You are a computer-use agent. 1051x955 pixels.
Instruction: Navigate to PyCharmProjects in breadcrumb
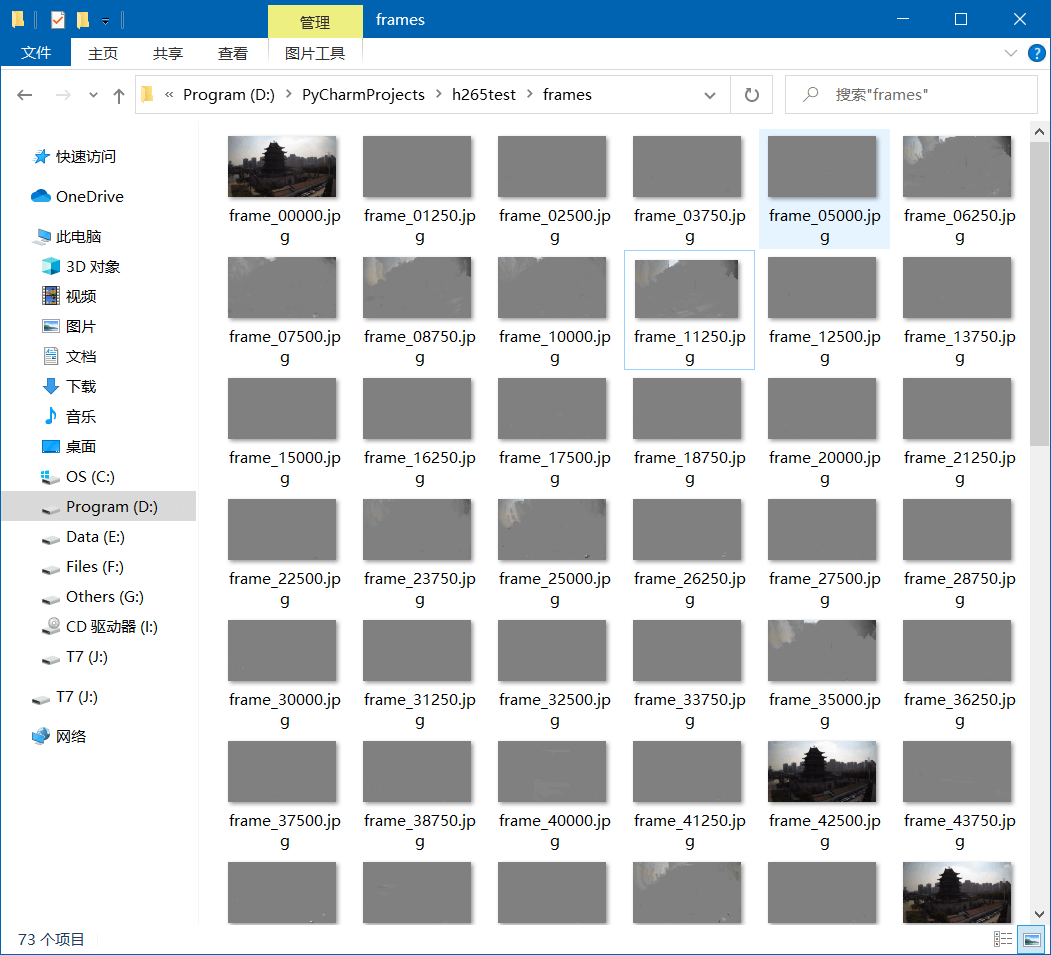[x=363, y=94]
